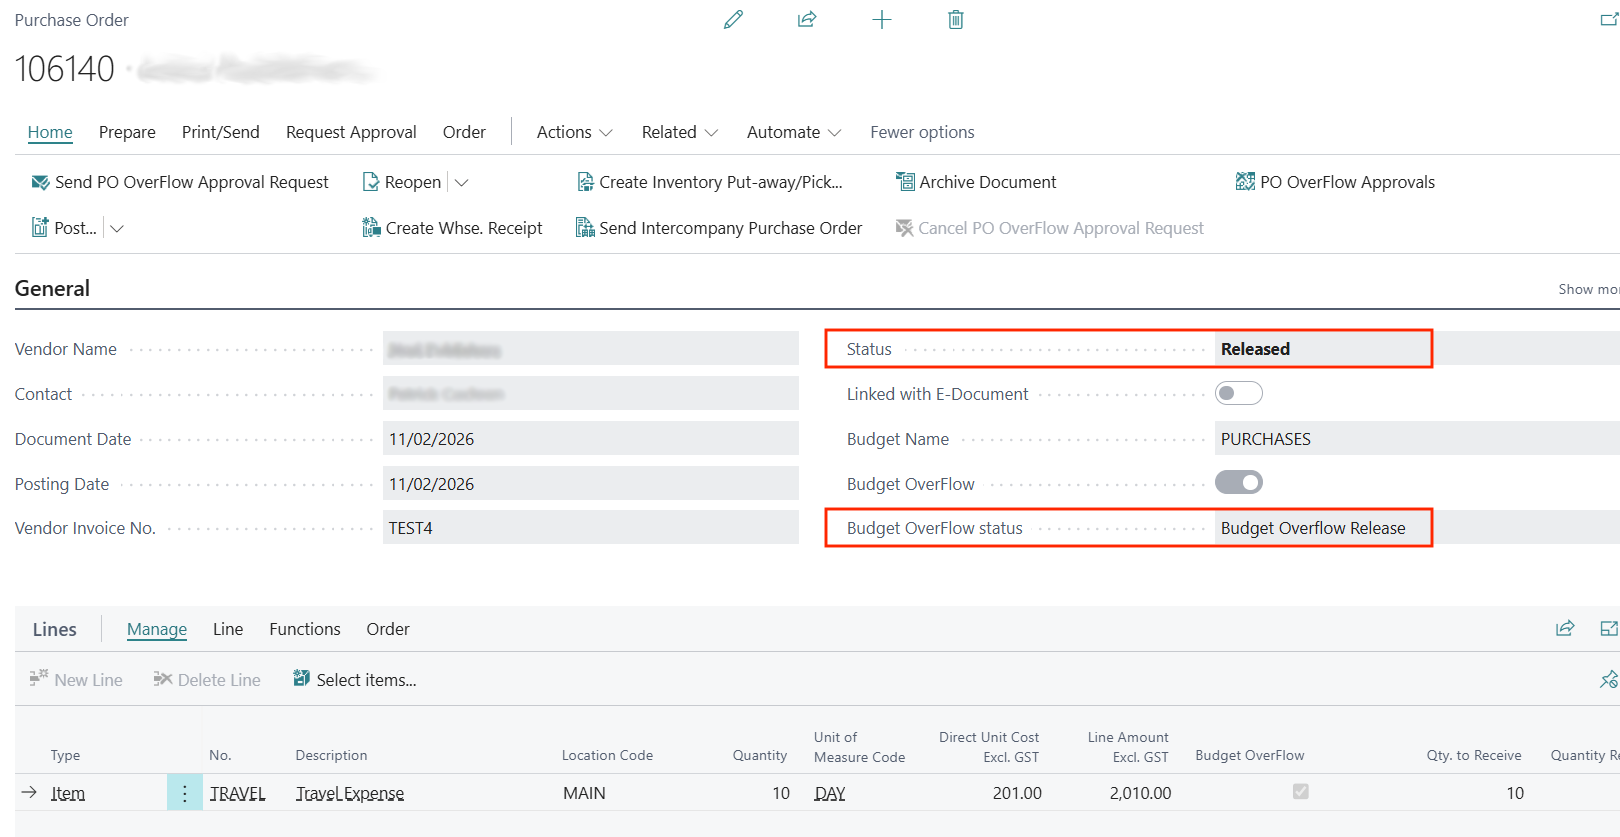
Task: Toggle the Budget OverFlow switch
Action: pyautogui.click(x=1238, y=483)
